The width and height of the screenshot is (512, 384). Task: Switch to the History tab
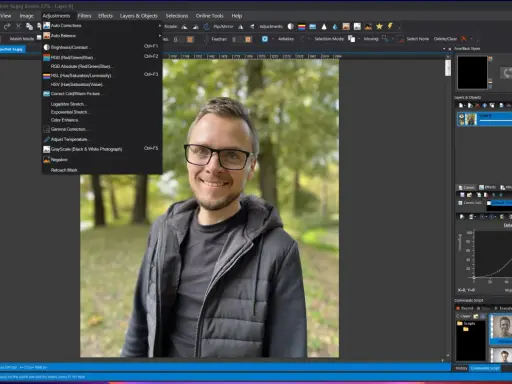pyautogui.click(x=461, y=368)
